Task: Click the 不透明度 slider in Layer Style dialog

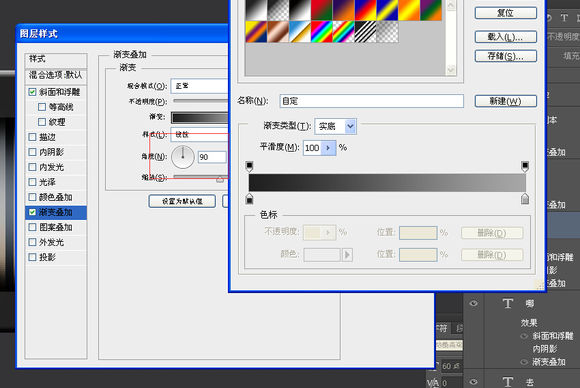Action: [201, 101]
